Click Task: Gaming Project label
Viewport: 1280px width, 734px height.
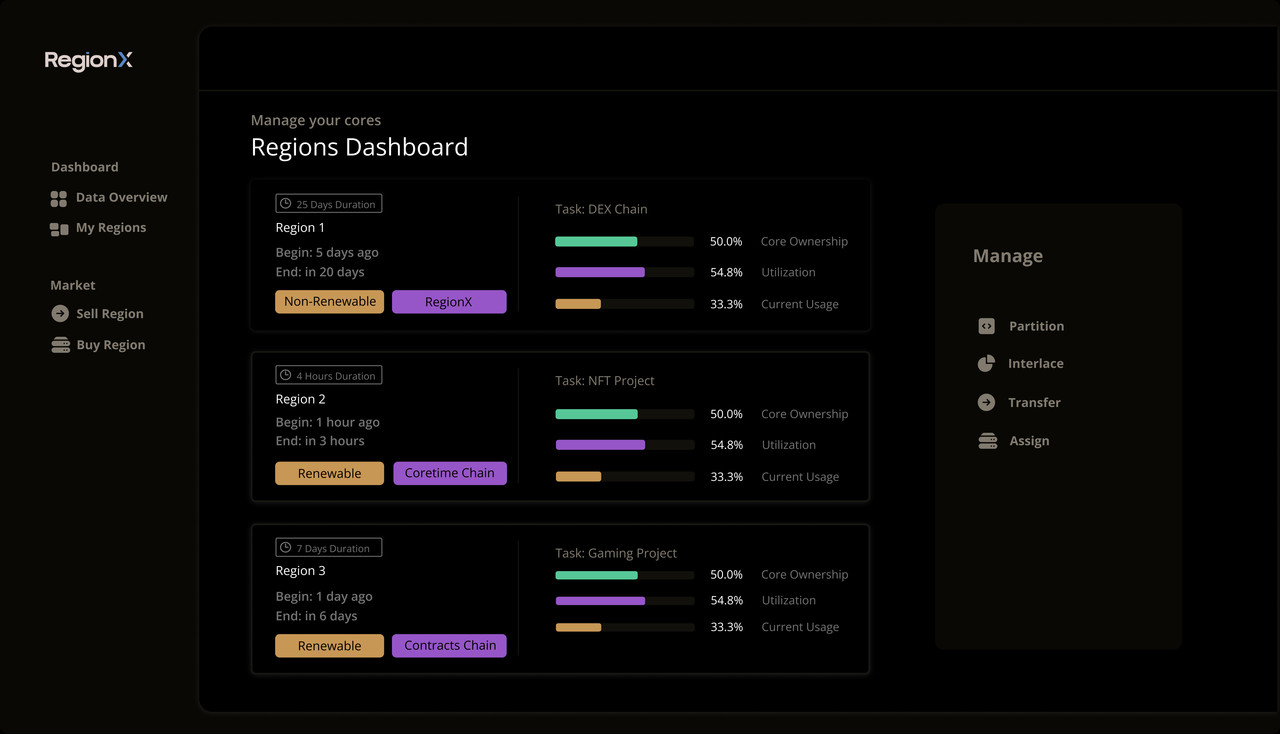616,553
